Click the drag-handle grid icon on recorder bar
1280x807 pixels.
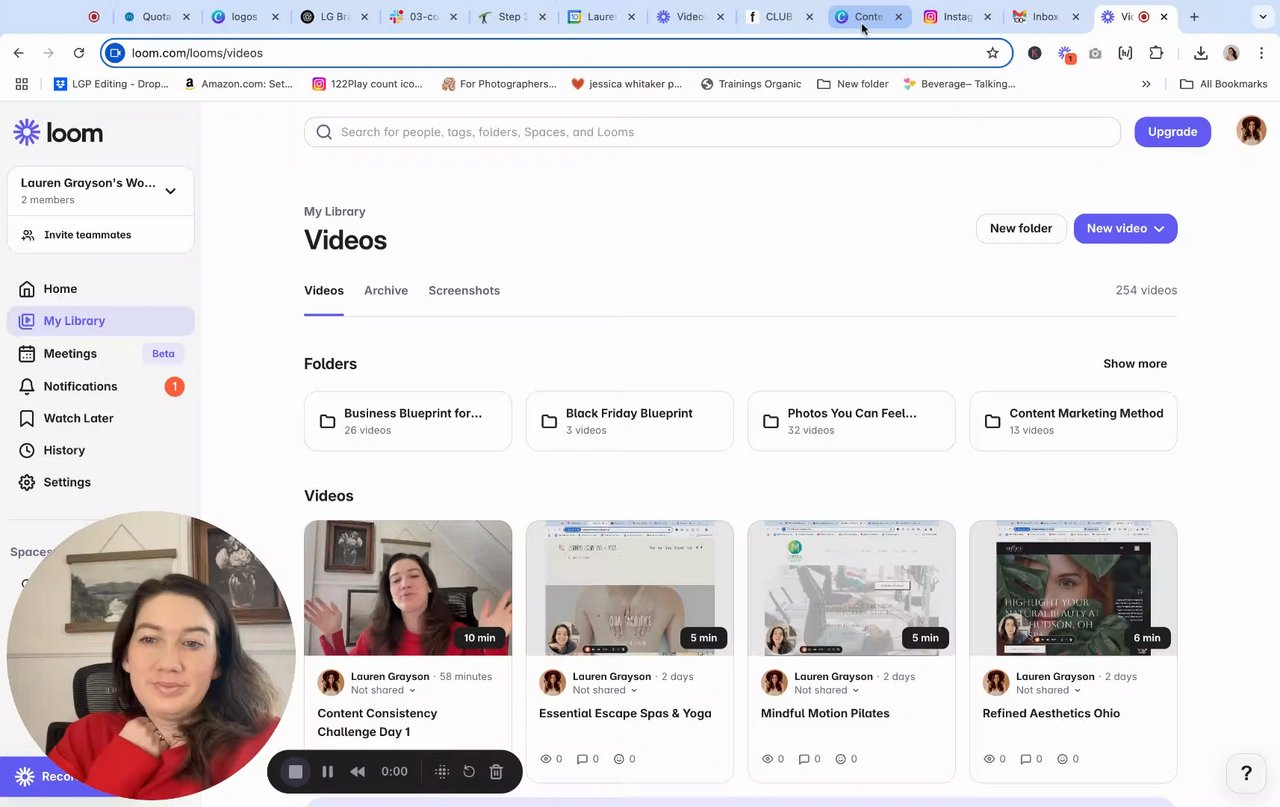click(442, 772)
